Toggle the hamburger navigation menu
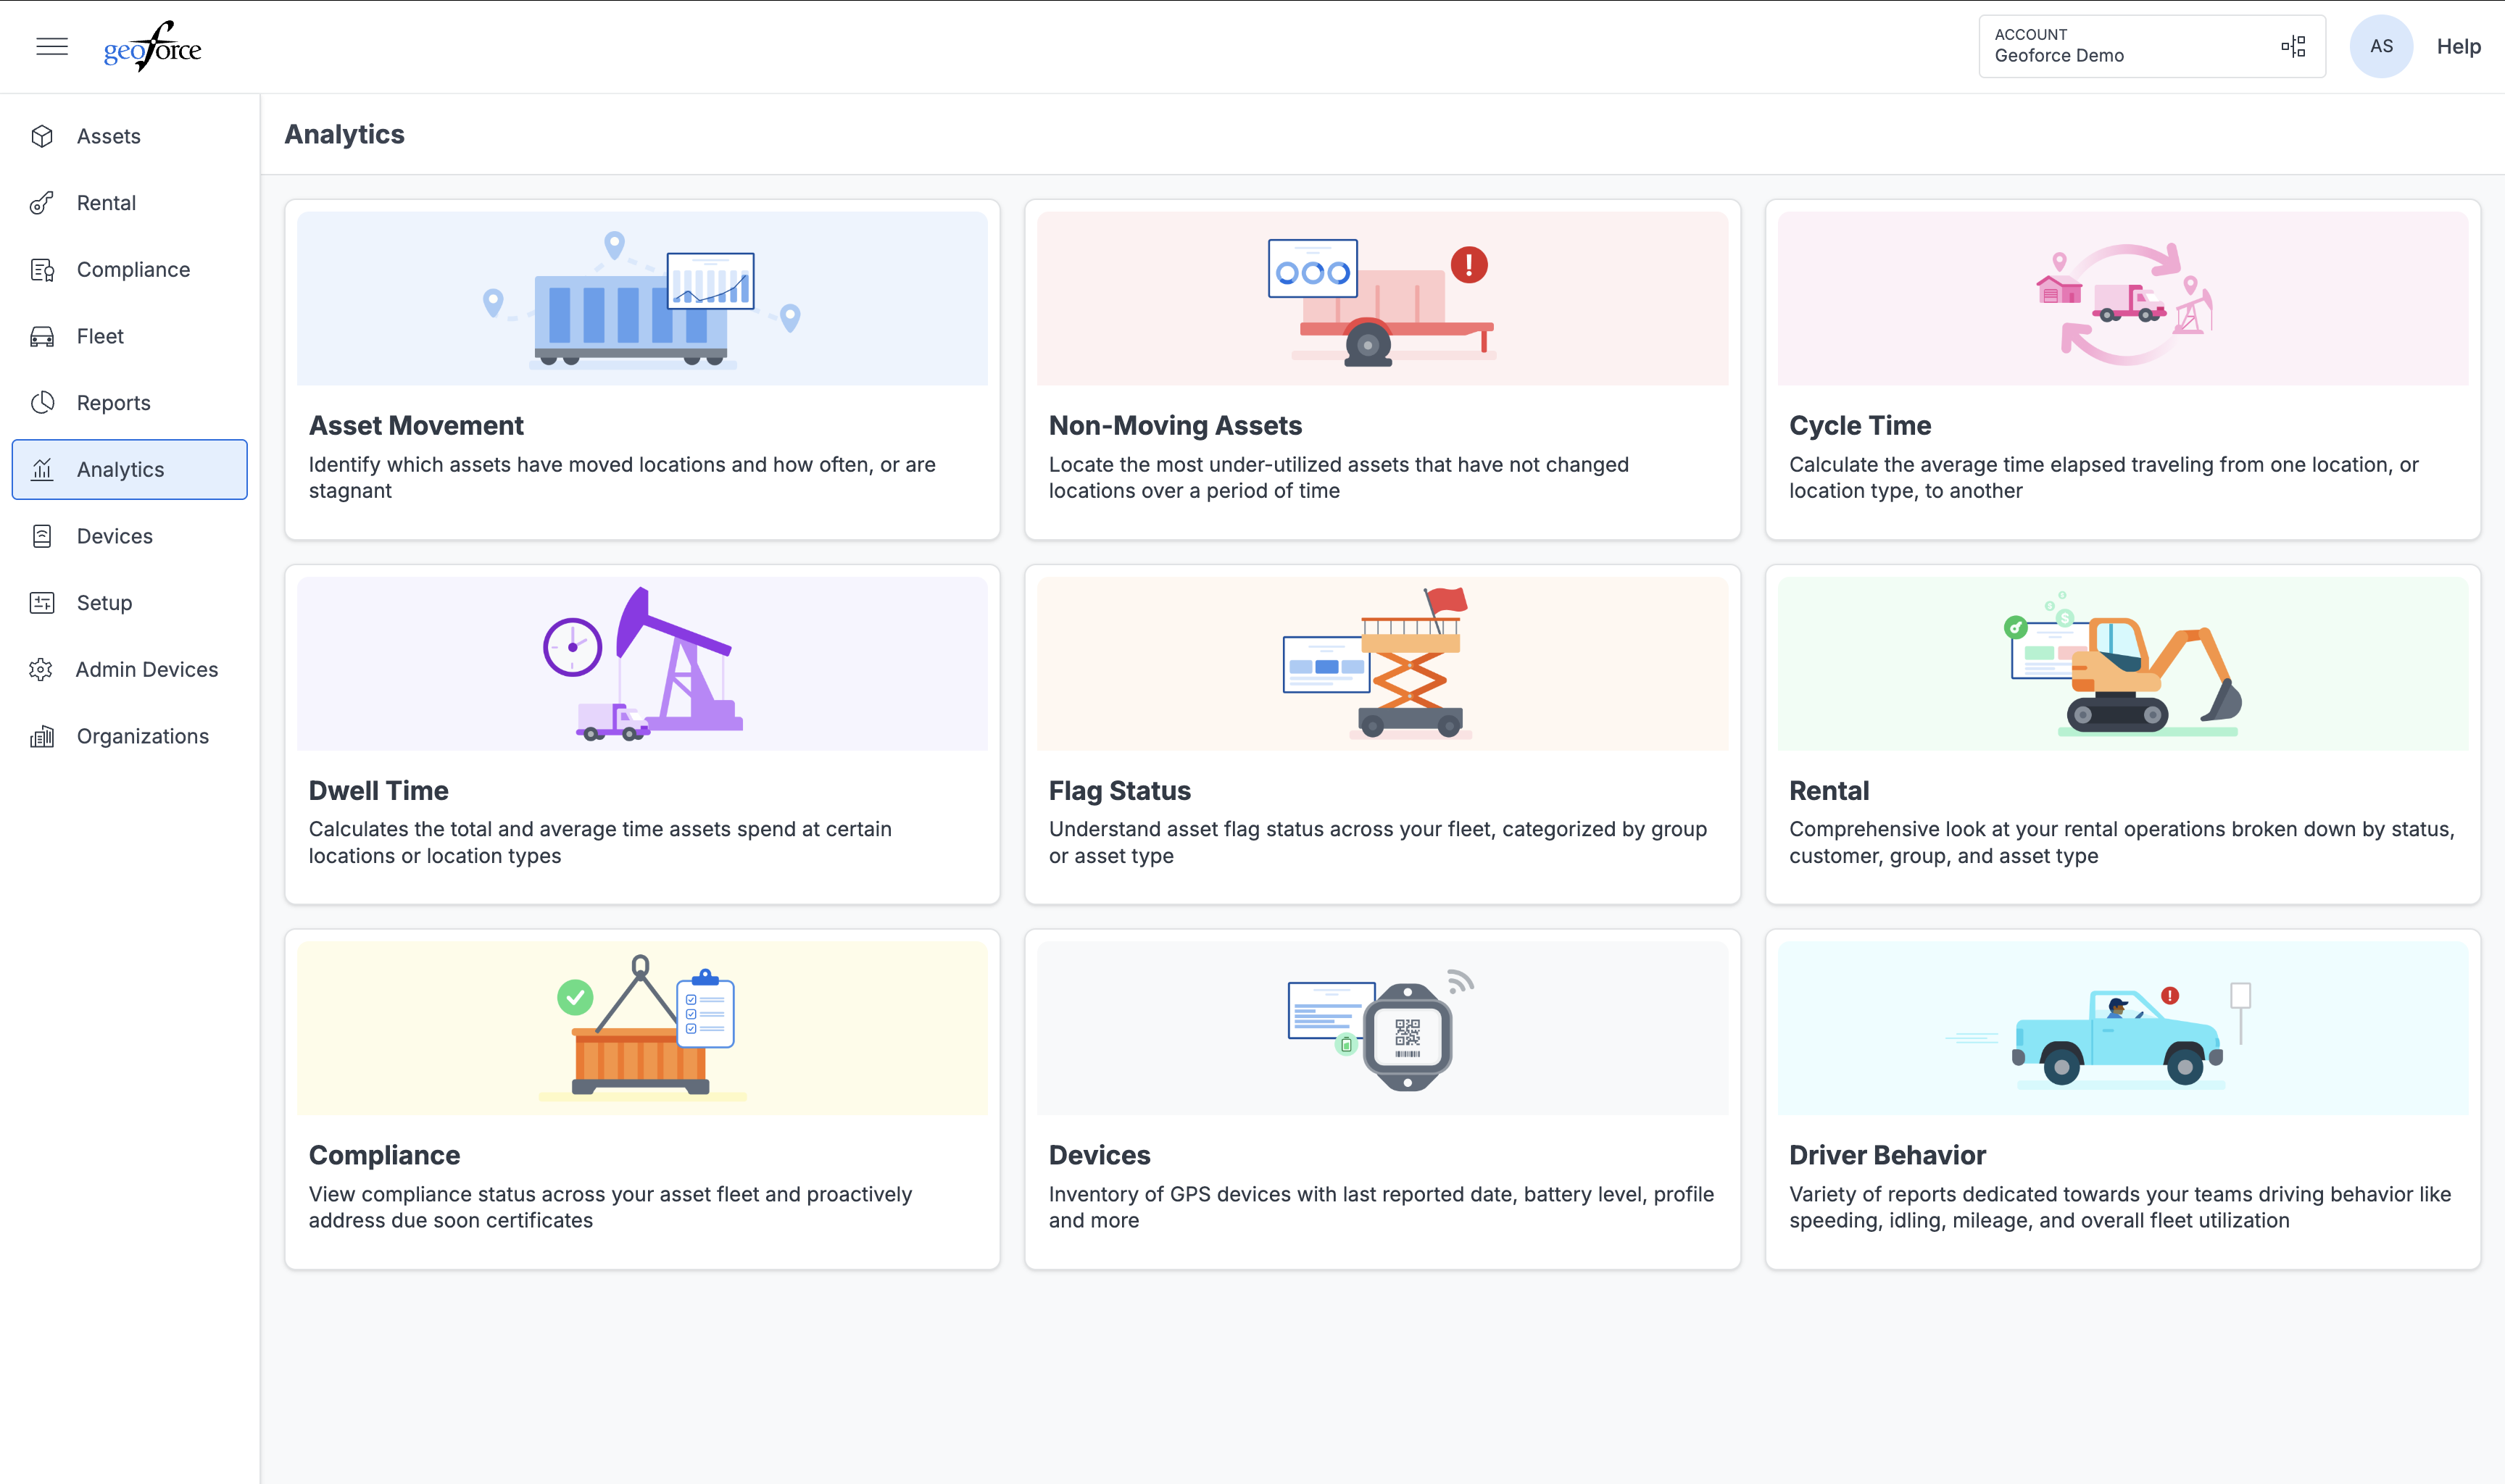The height and width of the screenshot is (1484, 2505). (x=52, y=46)
